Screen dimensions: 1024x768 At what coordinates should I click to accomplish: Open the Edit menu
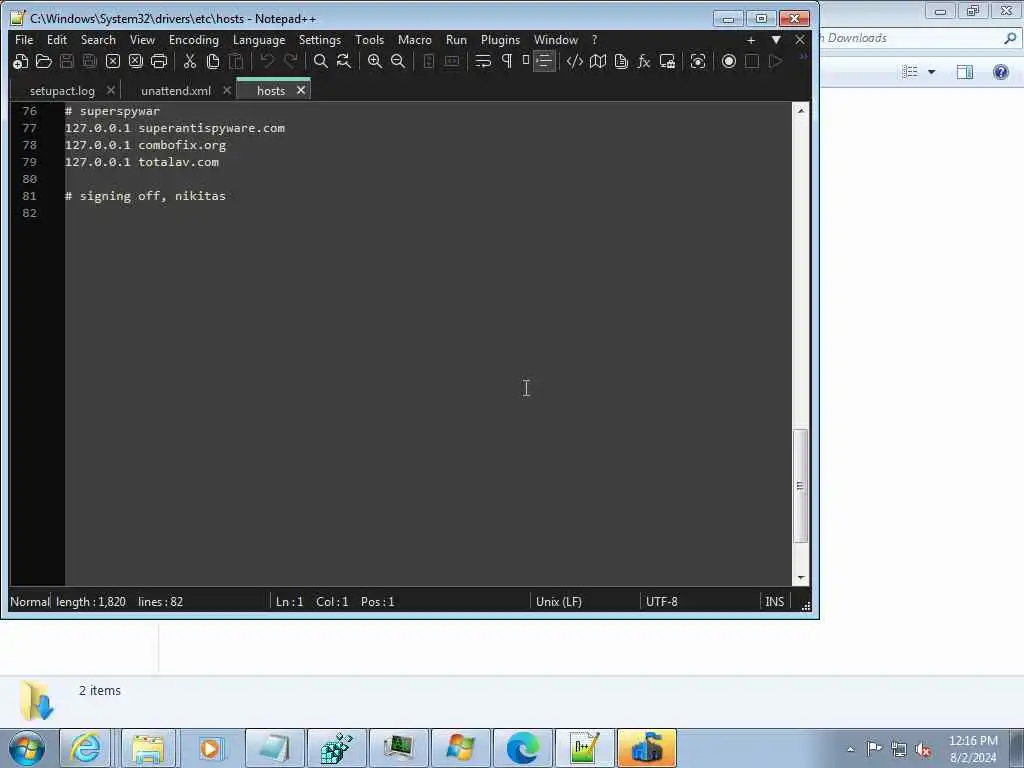(57, 40)
